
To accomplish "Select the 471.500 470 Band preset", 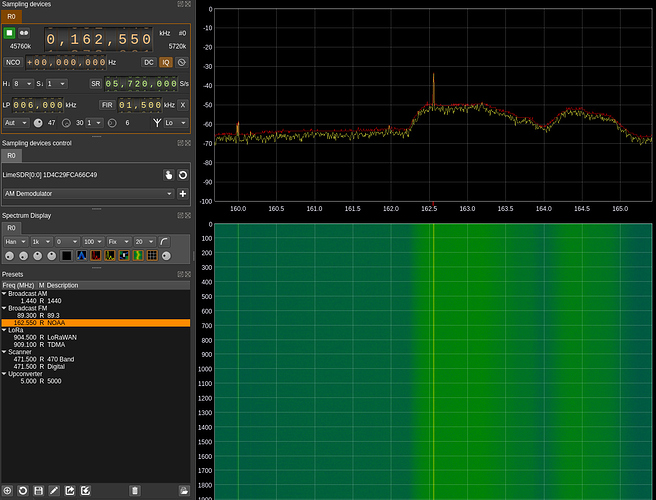I will [x=96, y=359].
